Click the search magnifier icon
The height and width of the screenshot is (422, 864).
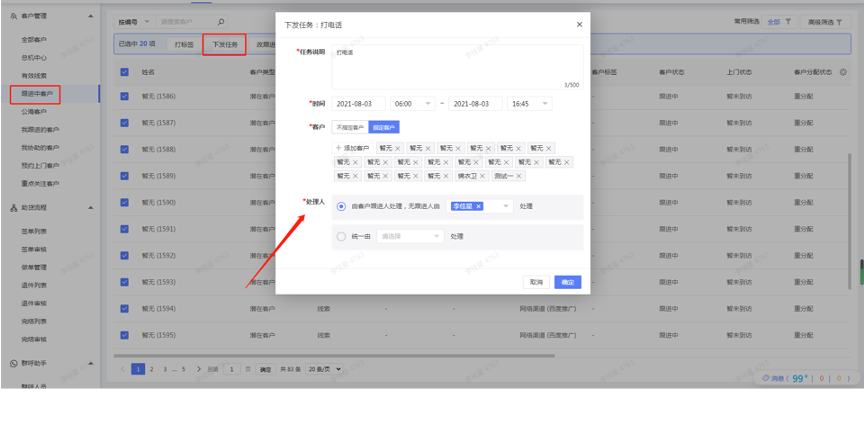click(220, 22)
